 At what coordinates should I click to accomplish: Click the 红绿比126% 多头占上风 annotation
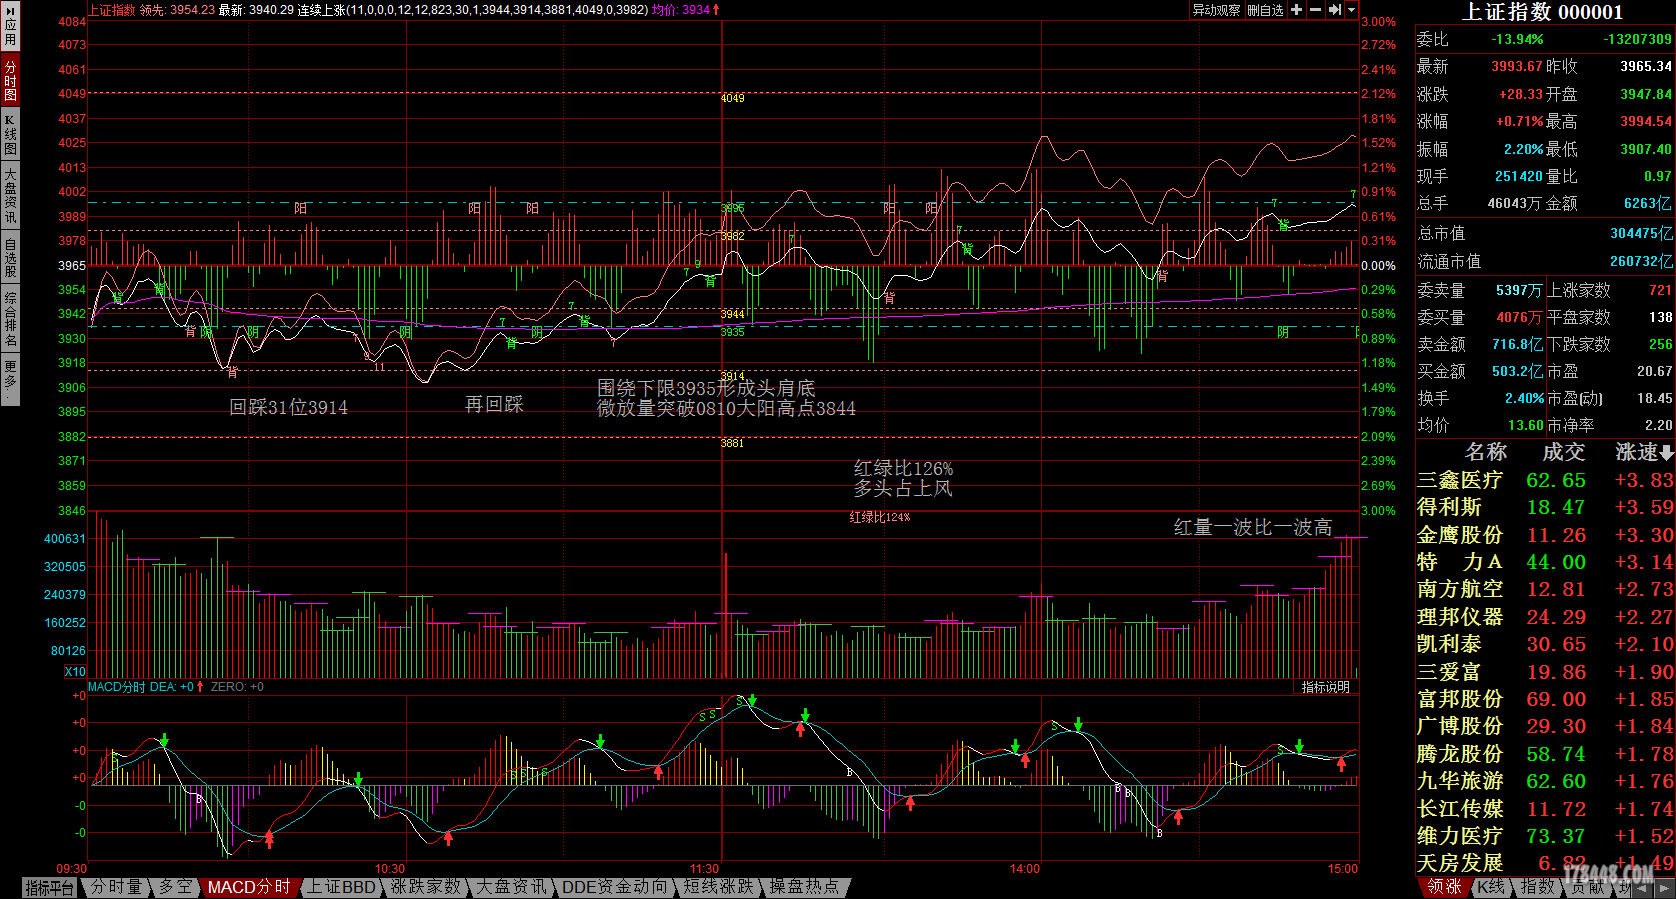(903, 478)
